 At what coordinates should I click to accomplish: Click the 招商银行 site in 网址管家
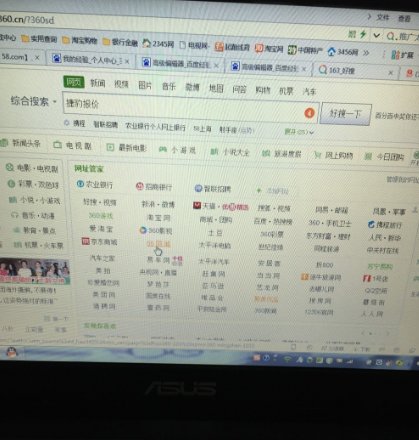tap(154, 187)
